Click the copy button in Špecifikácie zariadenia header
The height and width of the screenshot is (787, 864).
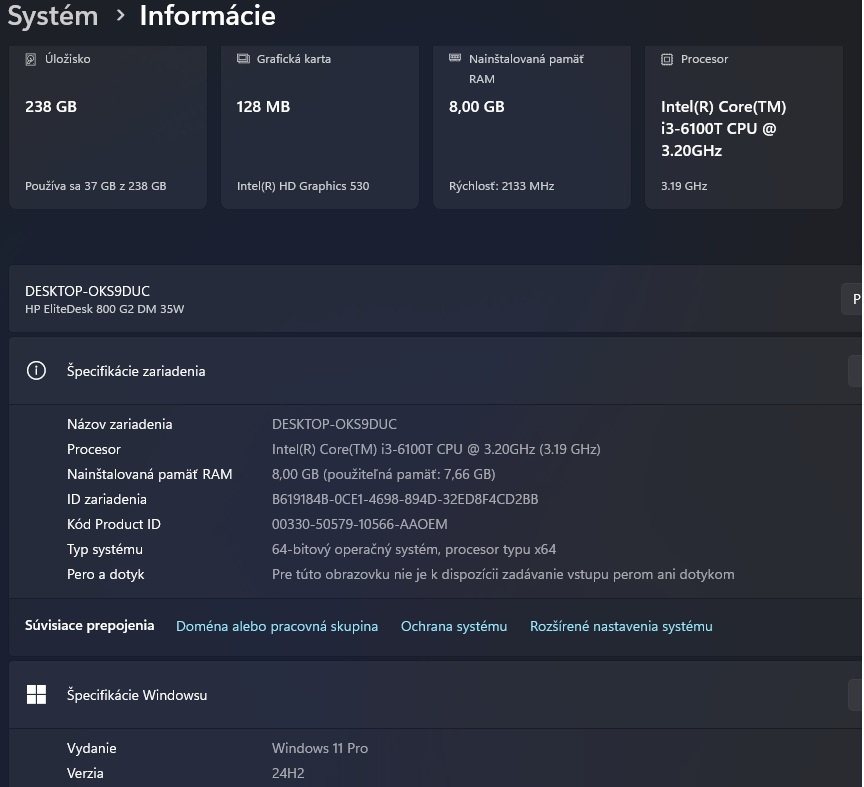(855, 371)
